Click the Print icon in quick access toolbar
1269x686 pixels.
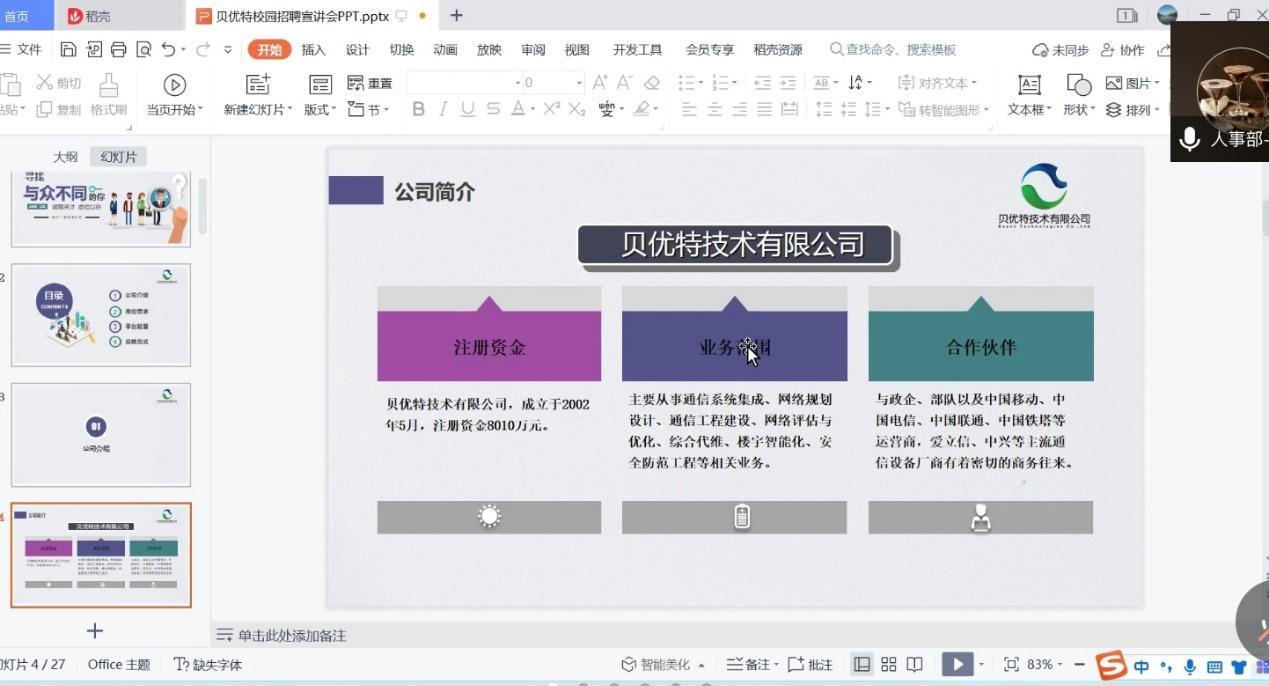pos(119,49)
